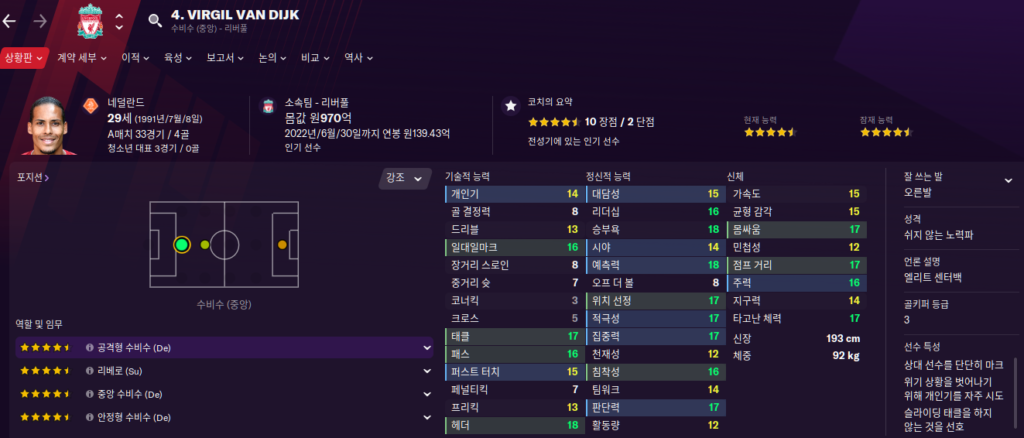Click the 코치의 요약 star rating

(x=554, y=122)
